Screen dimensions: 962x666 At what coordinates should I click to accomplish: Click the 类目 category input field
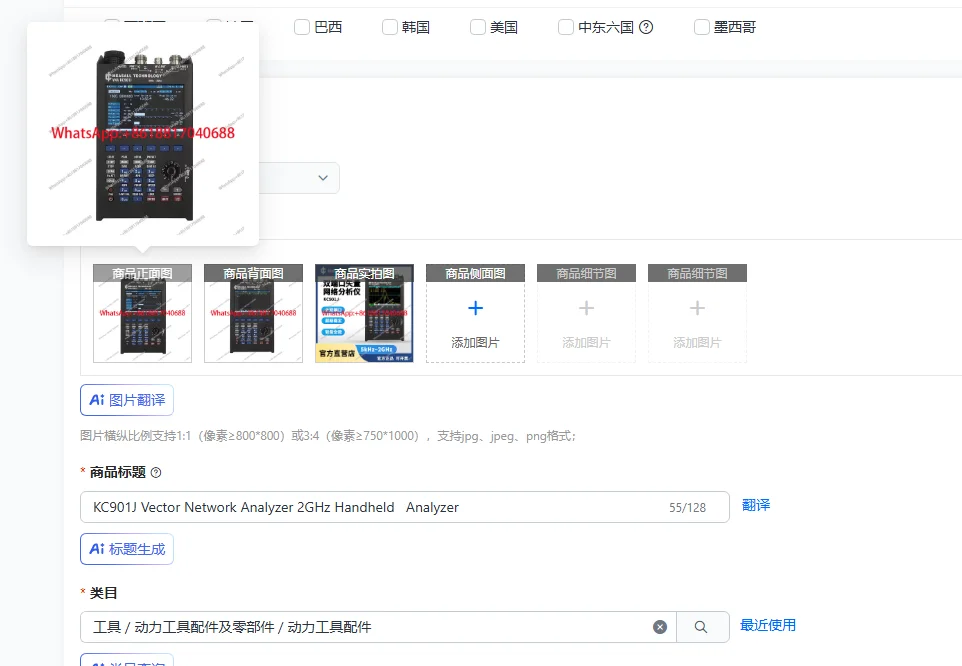pos(379,627)
